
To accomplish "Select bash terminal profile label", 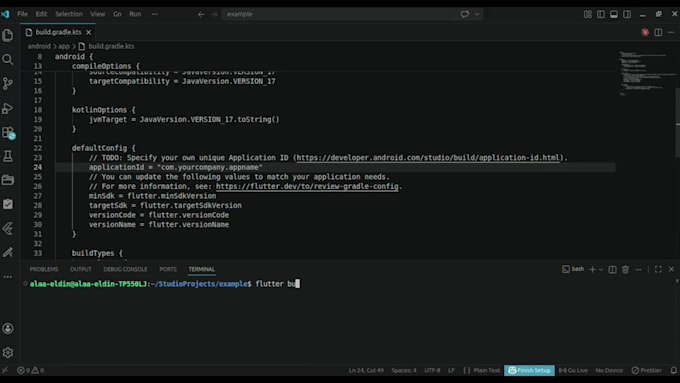I will point(573,269).
